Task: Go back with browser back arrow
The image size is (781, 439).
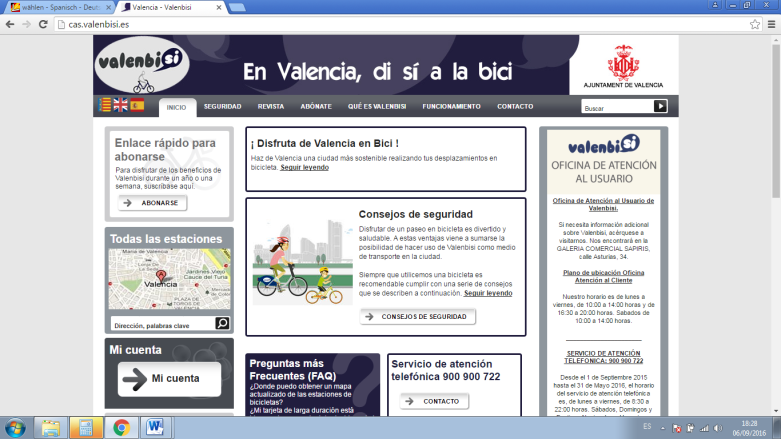Action: click(10, 24)
